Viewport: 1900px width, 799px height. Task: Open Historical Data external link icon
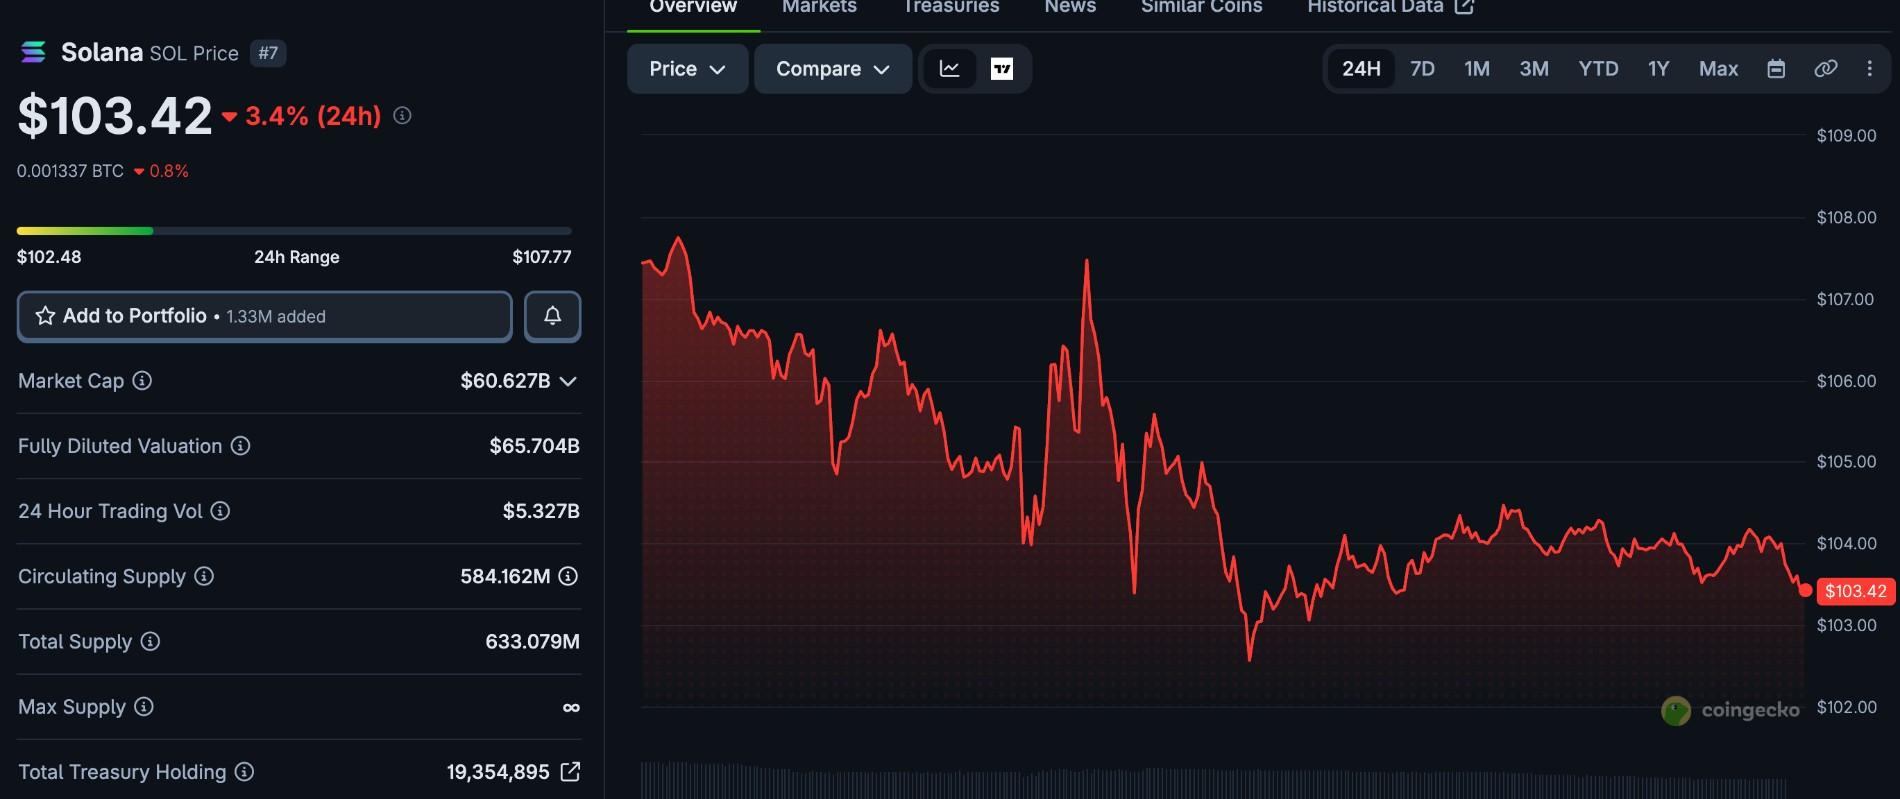point(1464,7)
